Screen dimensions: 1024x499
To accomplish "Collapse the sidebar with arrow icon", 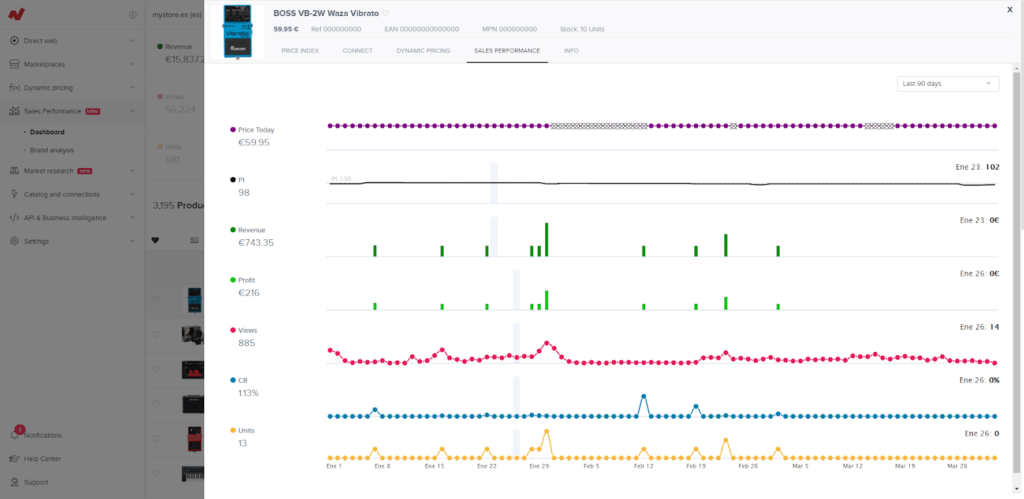I will point(133,14).
